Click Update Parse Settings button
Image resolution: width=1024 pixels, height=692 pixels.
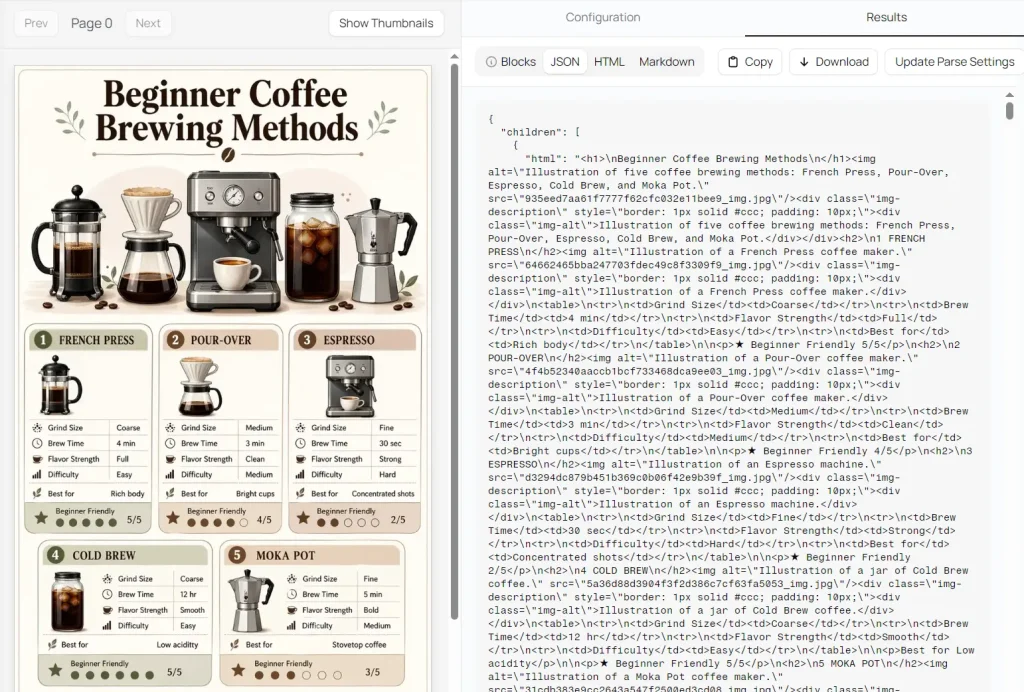point(954,62)
